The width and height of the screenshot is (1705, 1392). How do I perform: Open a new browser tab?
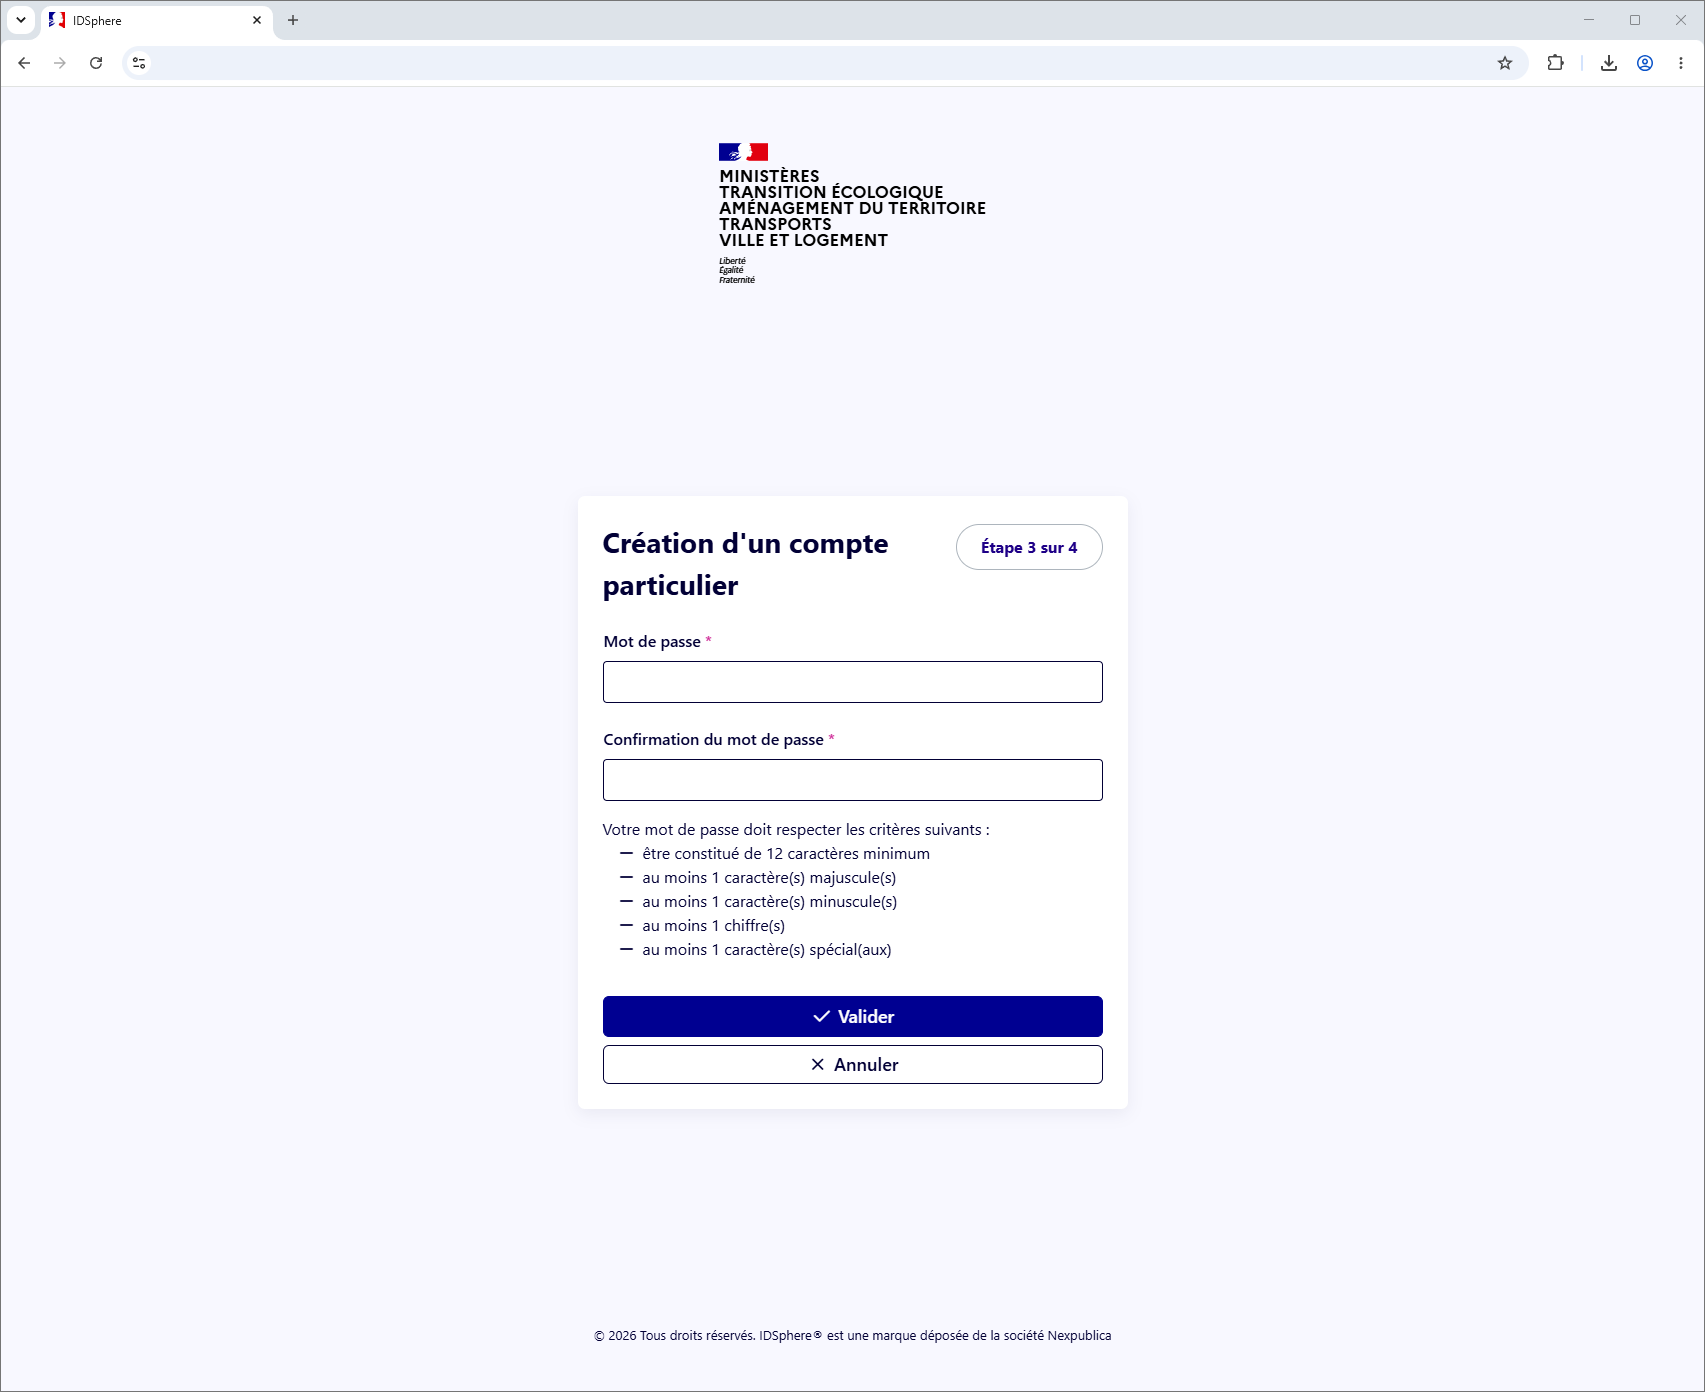tap(293, 20)
